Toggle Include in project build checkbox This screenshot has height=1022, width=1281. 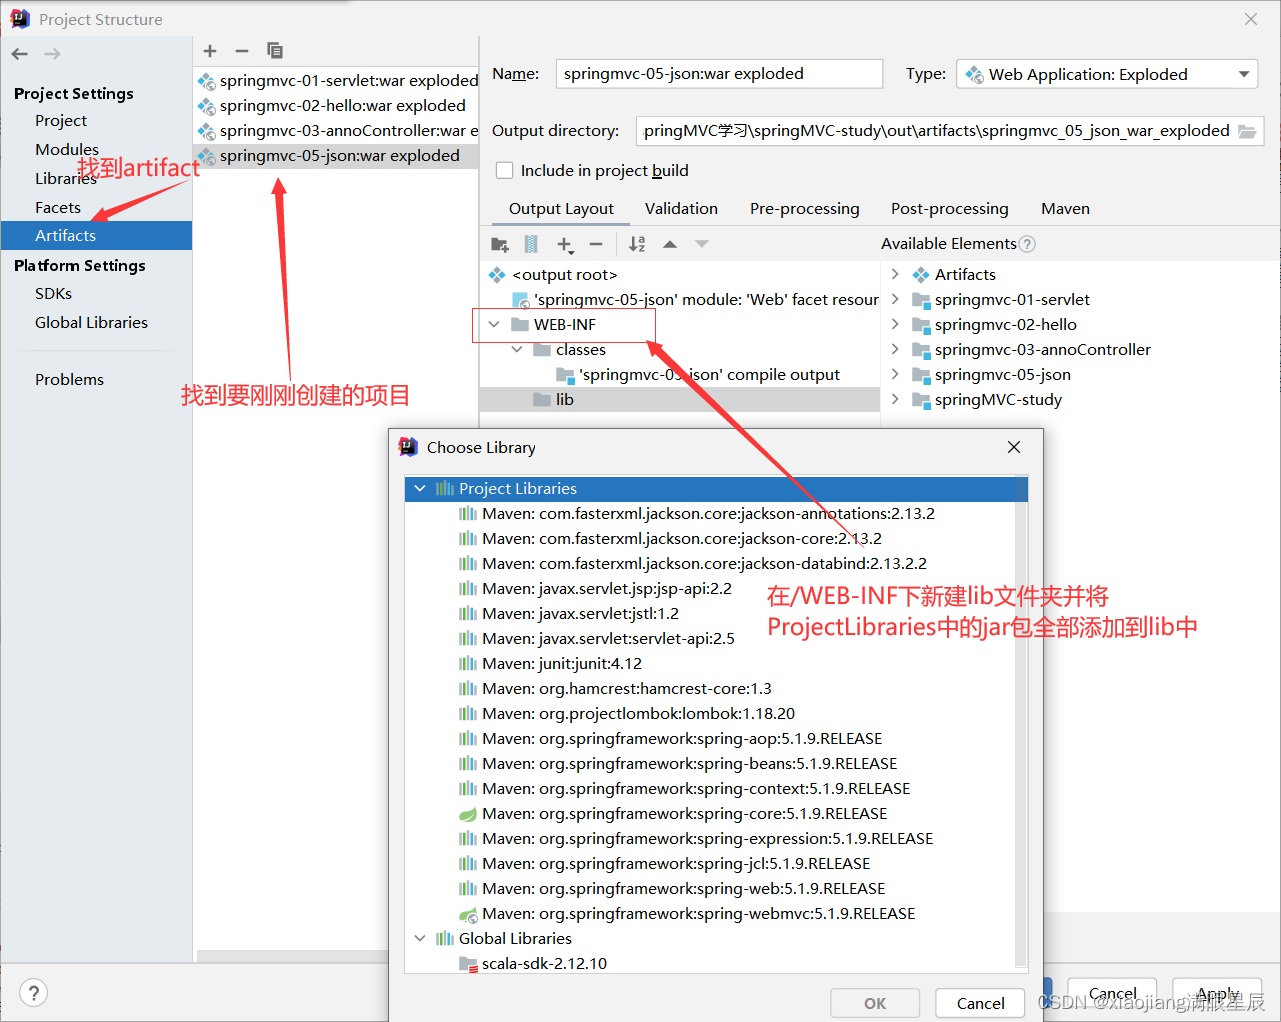tap(505, 170)
